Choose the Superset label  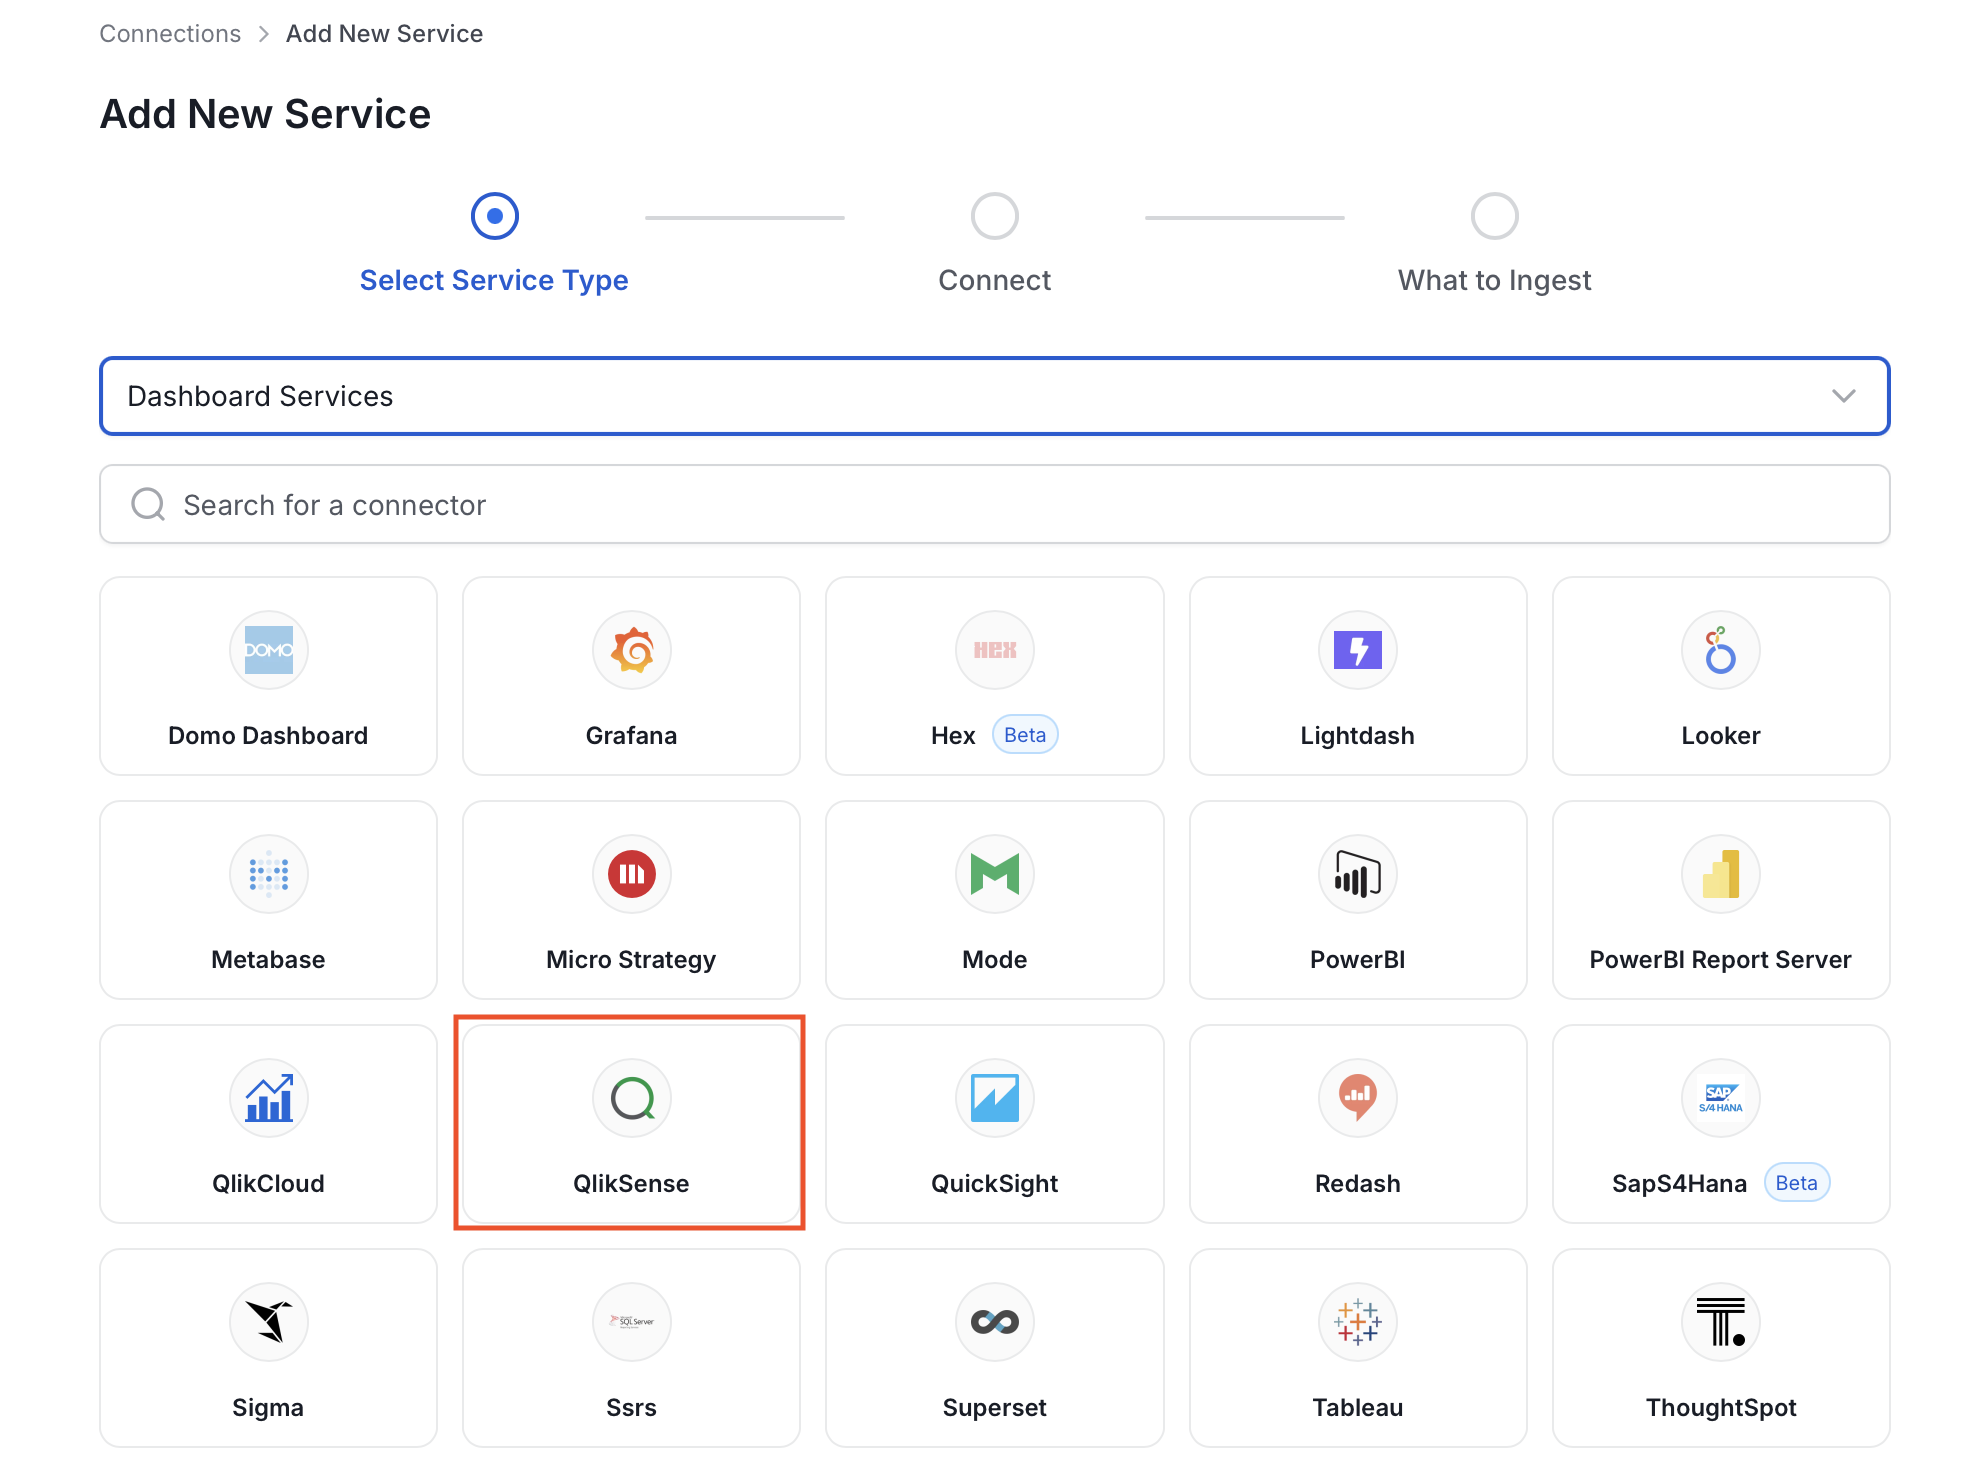tap(995, 1407)
